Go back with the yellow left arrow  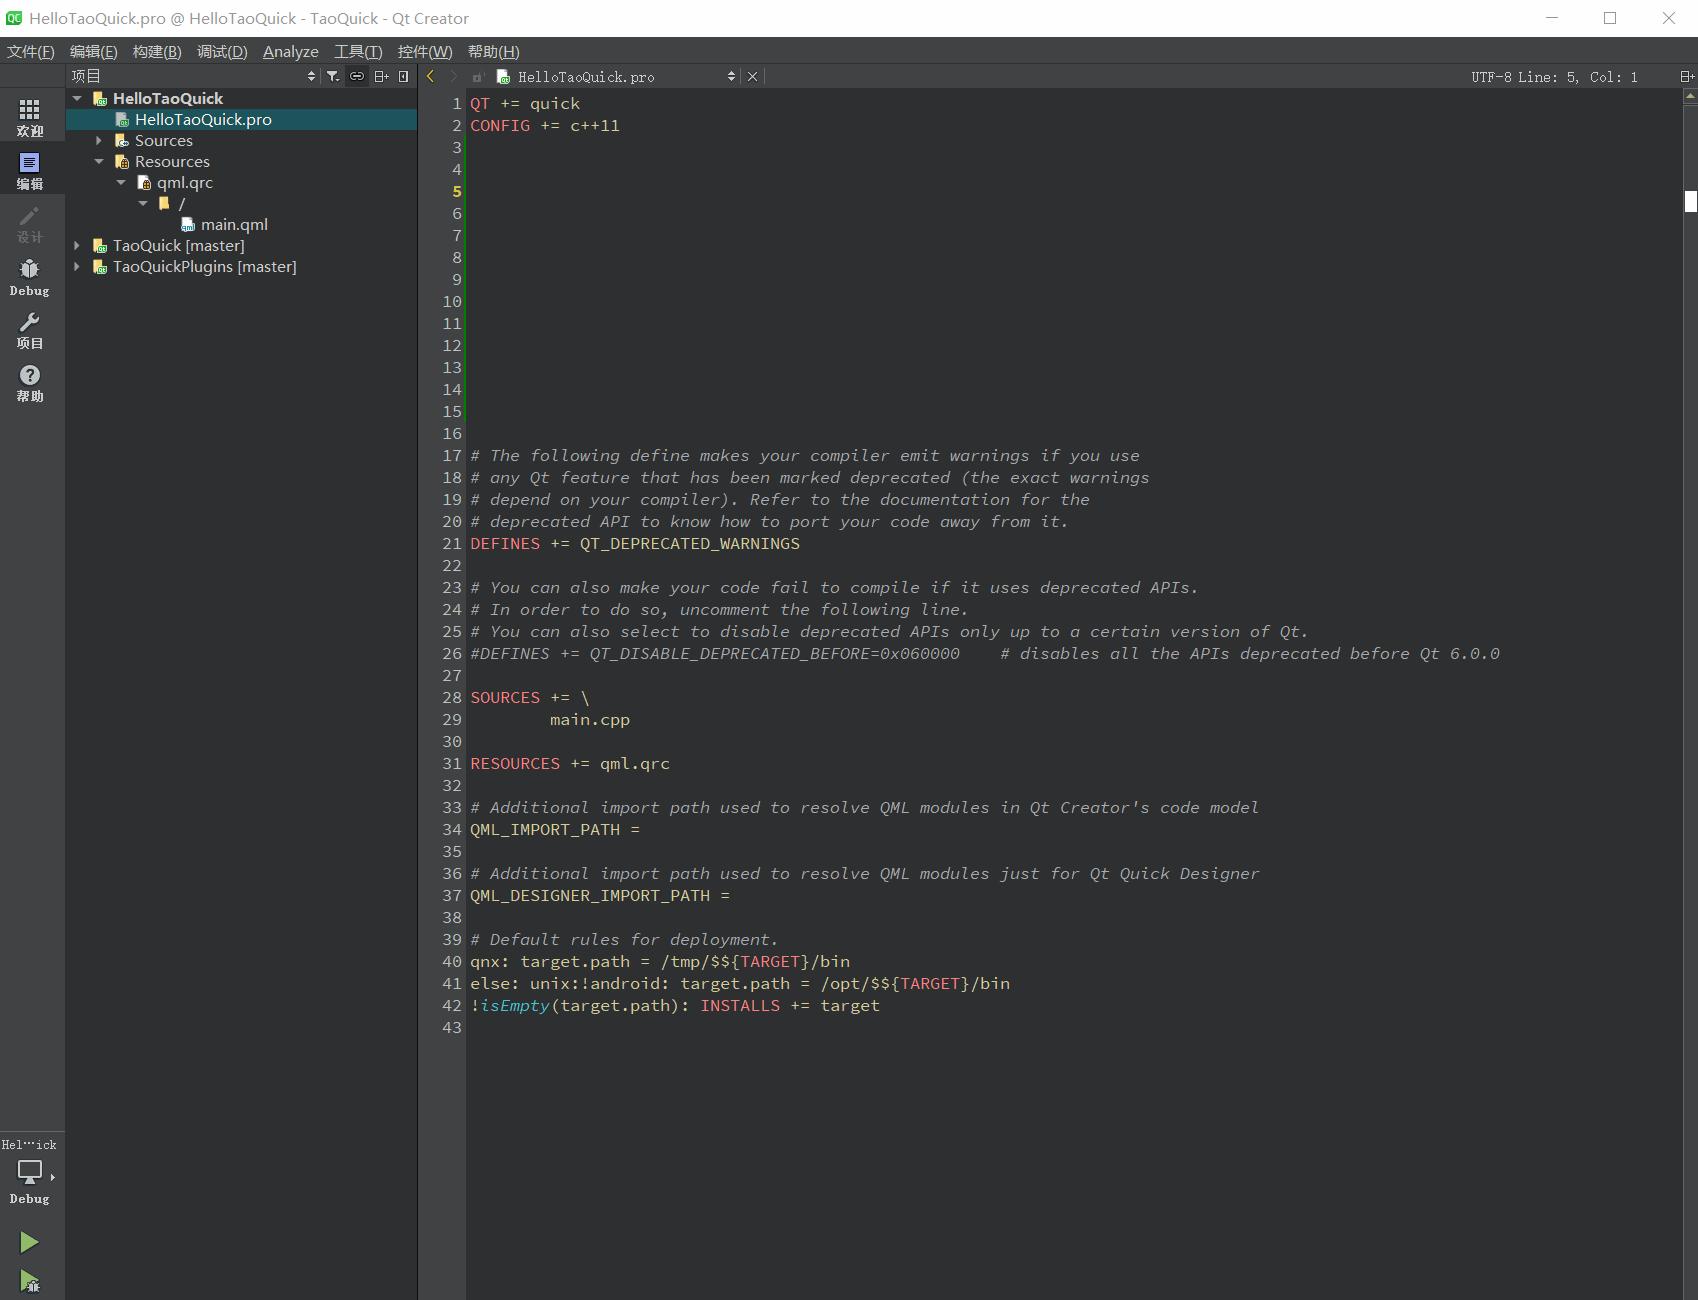[x=431, y=76]
